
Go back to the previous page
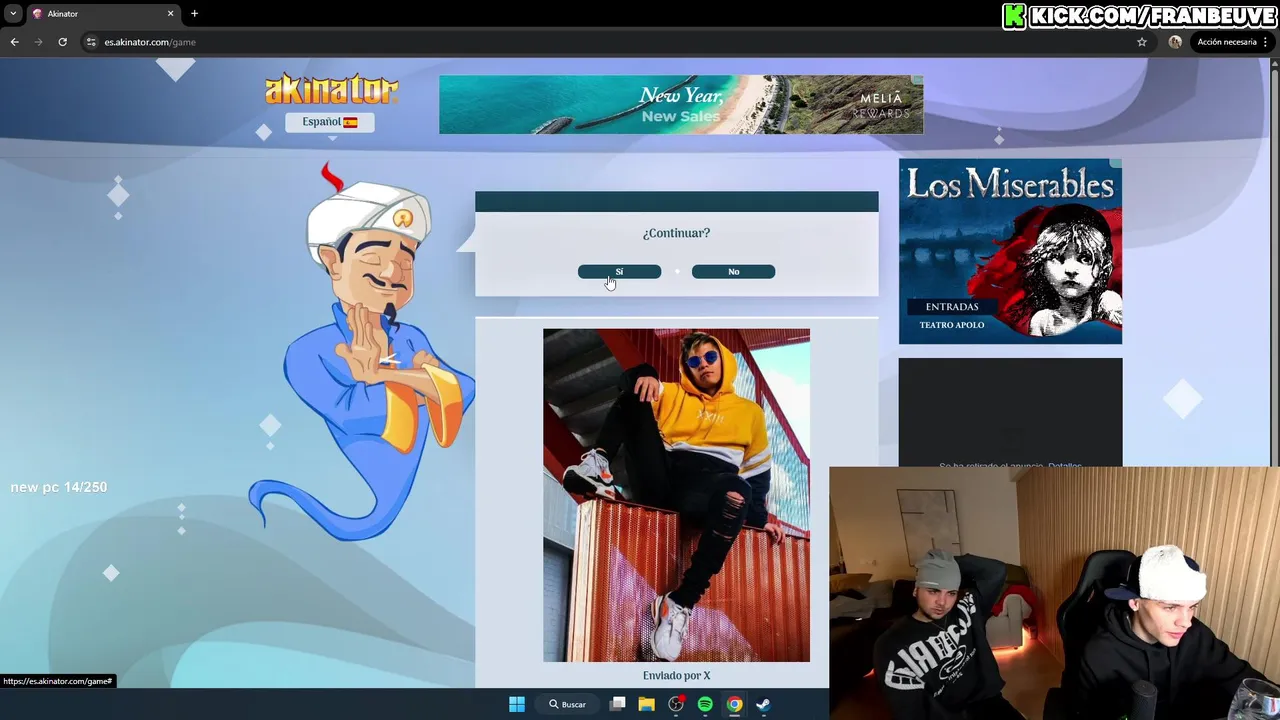tap(14, 42)
